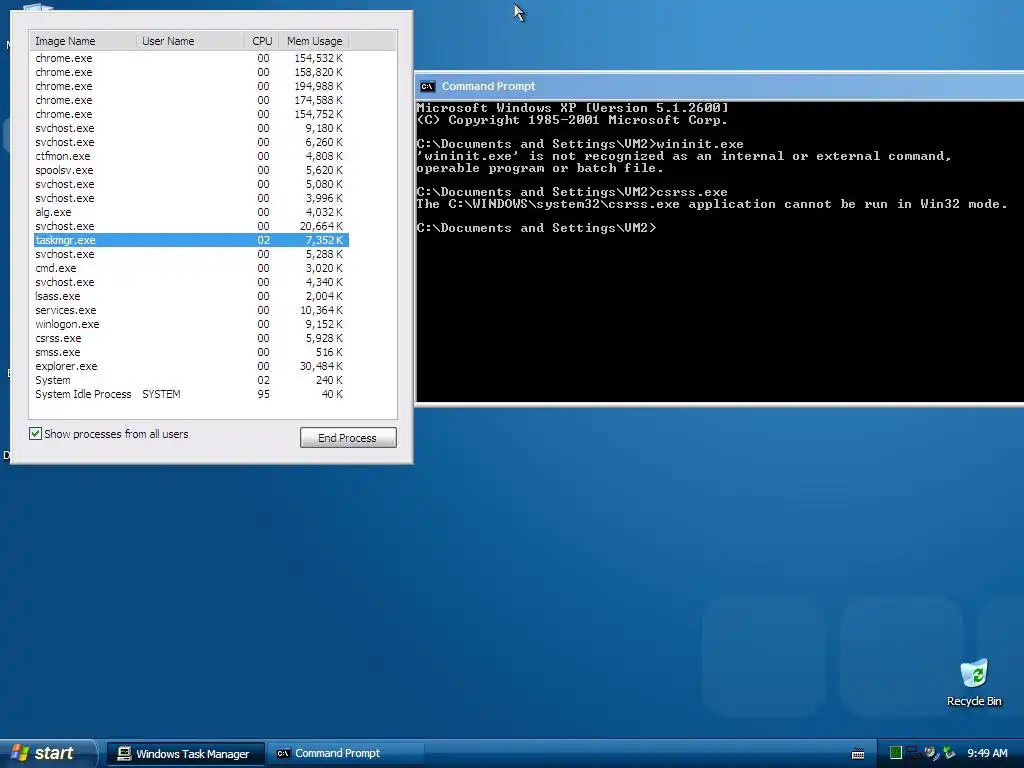The image size is (1024, 768).
Task: Click the language bar keyboard icon
Action: point(858,754)
